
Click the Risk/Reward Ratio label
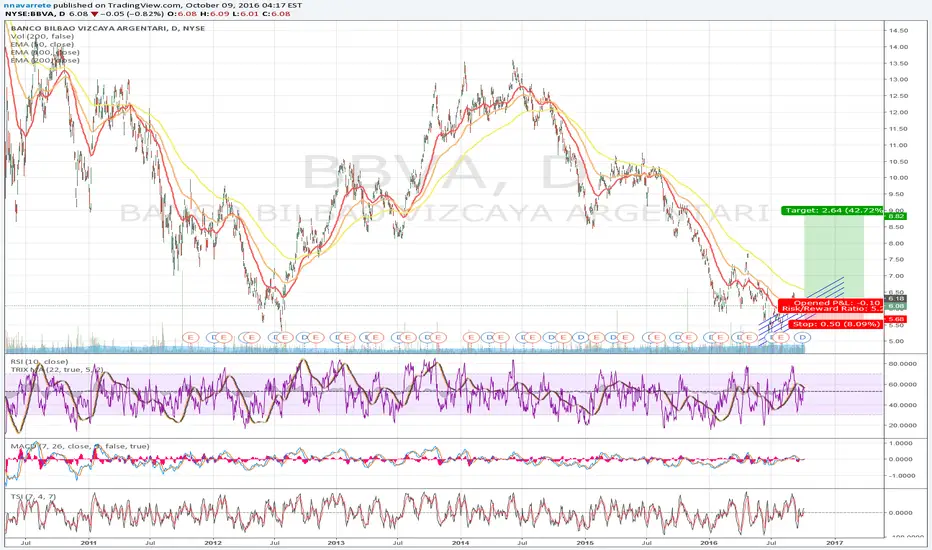(x=832, y=309)
